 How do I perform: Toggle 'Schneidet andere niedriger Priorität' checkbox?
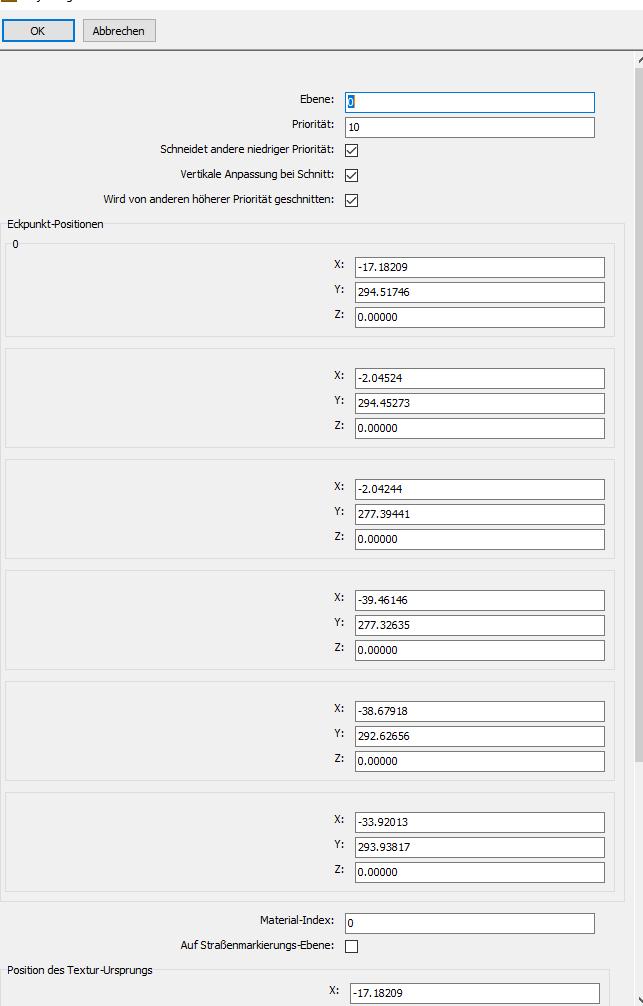pyautogui.click(x=351, y=151)
